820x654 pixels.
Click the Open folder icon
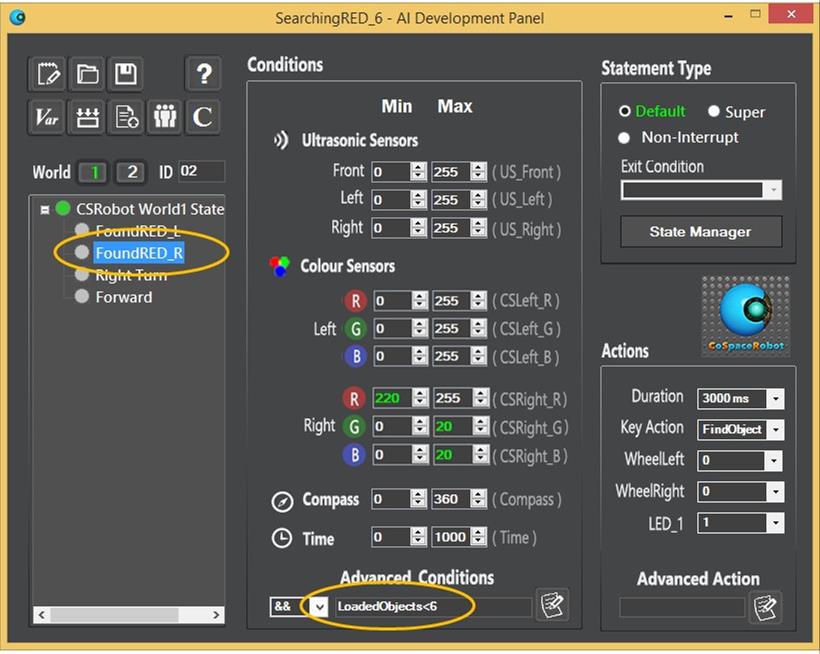tap(88, 73)
